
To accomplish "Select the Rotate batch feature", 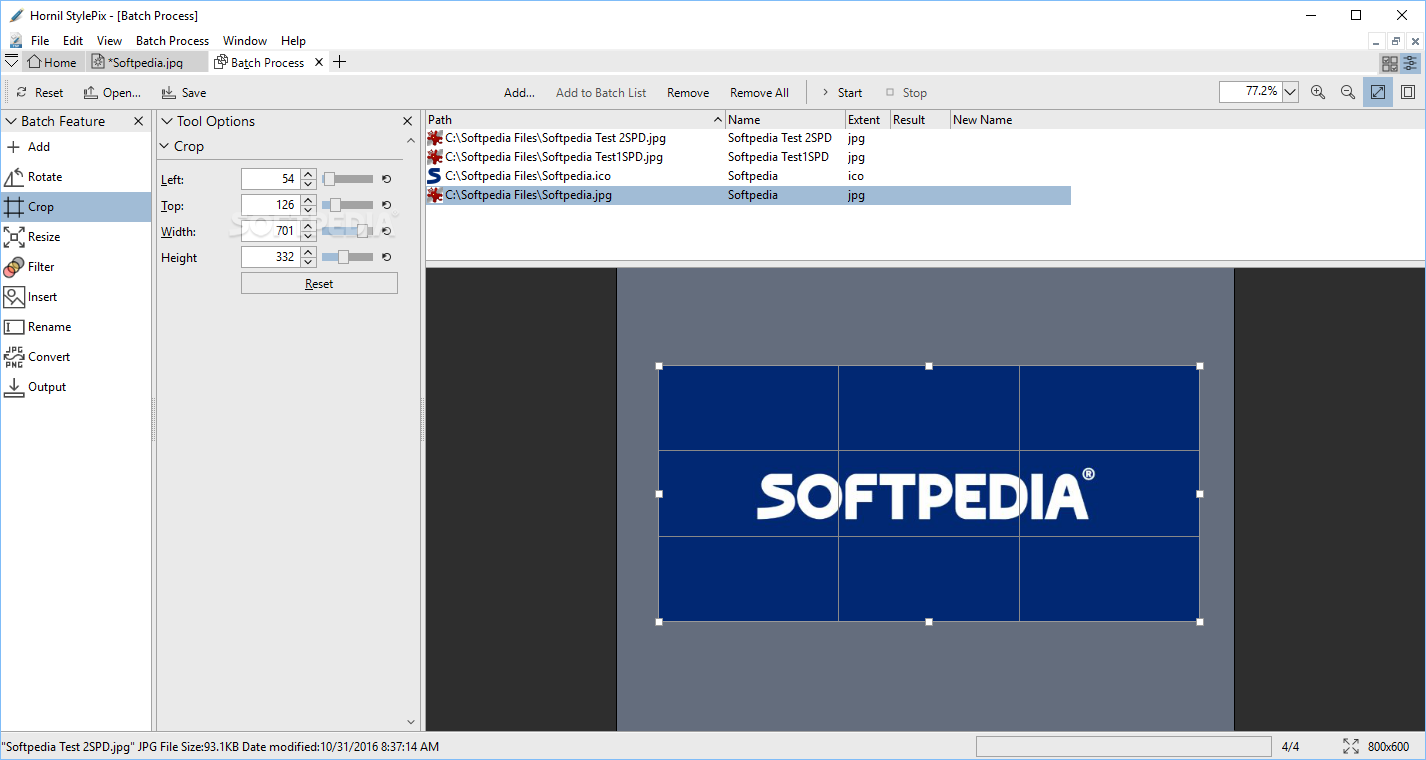I will pyautogui.click(x=75, y=177).
